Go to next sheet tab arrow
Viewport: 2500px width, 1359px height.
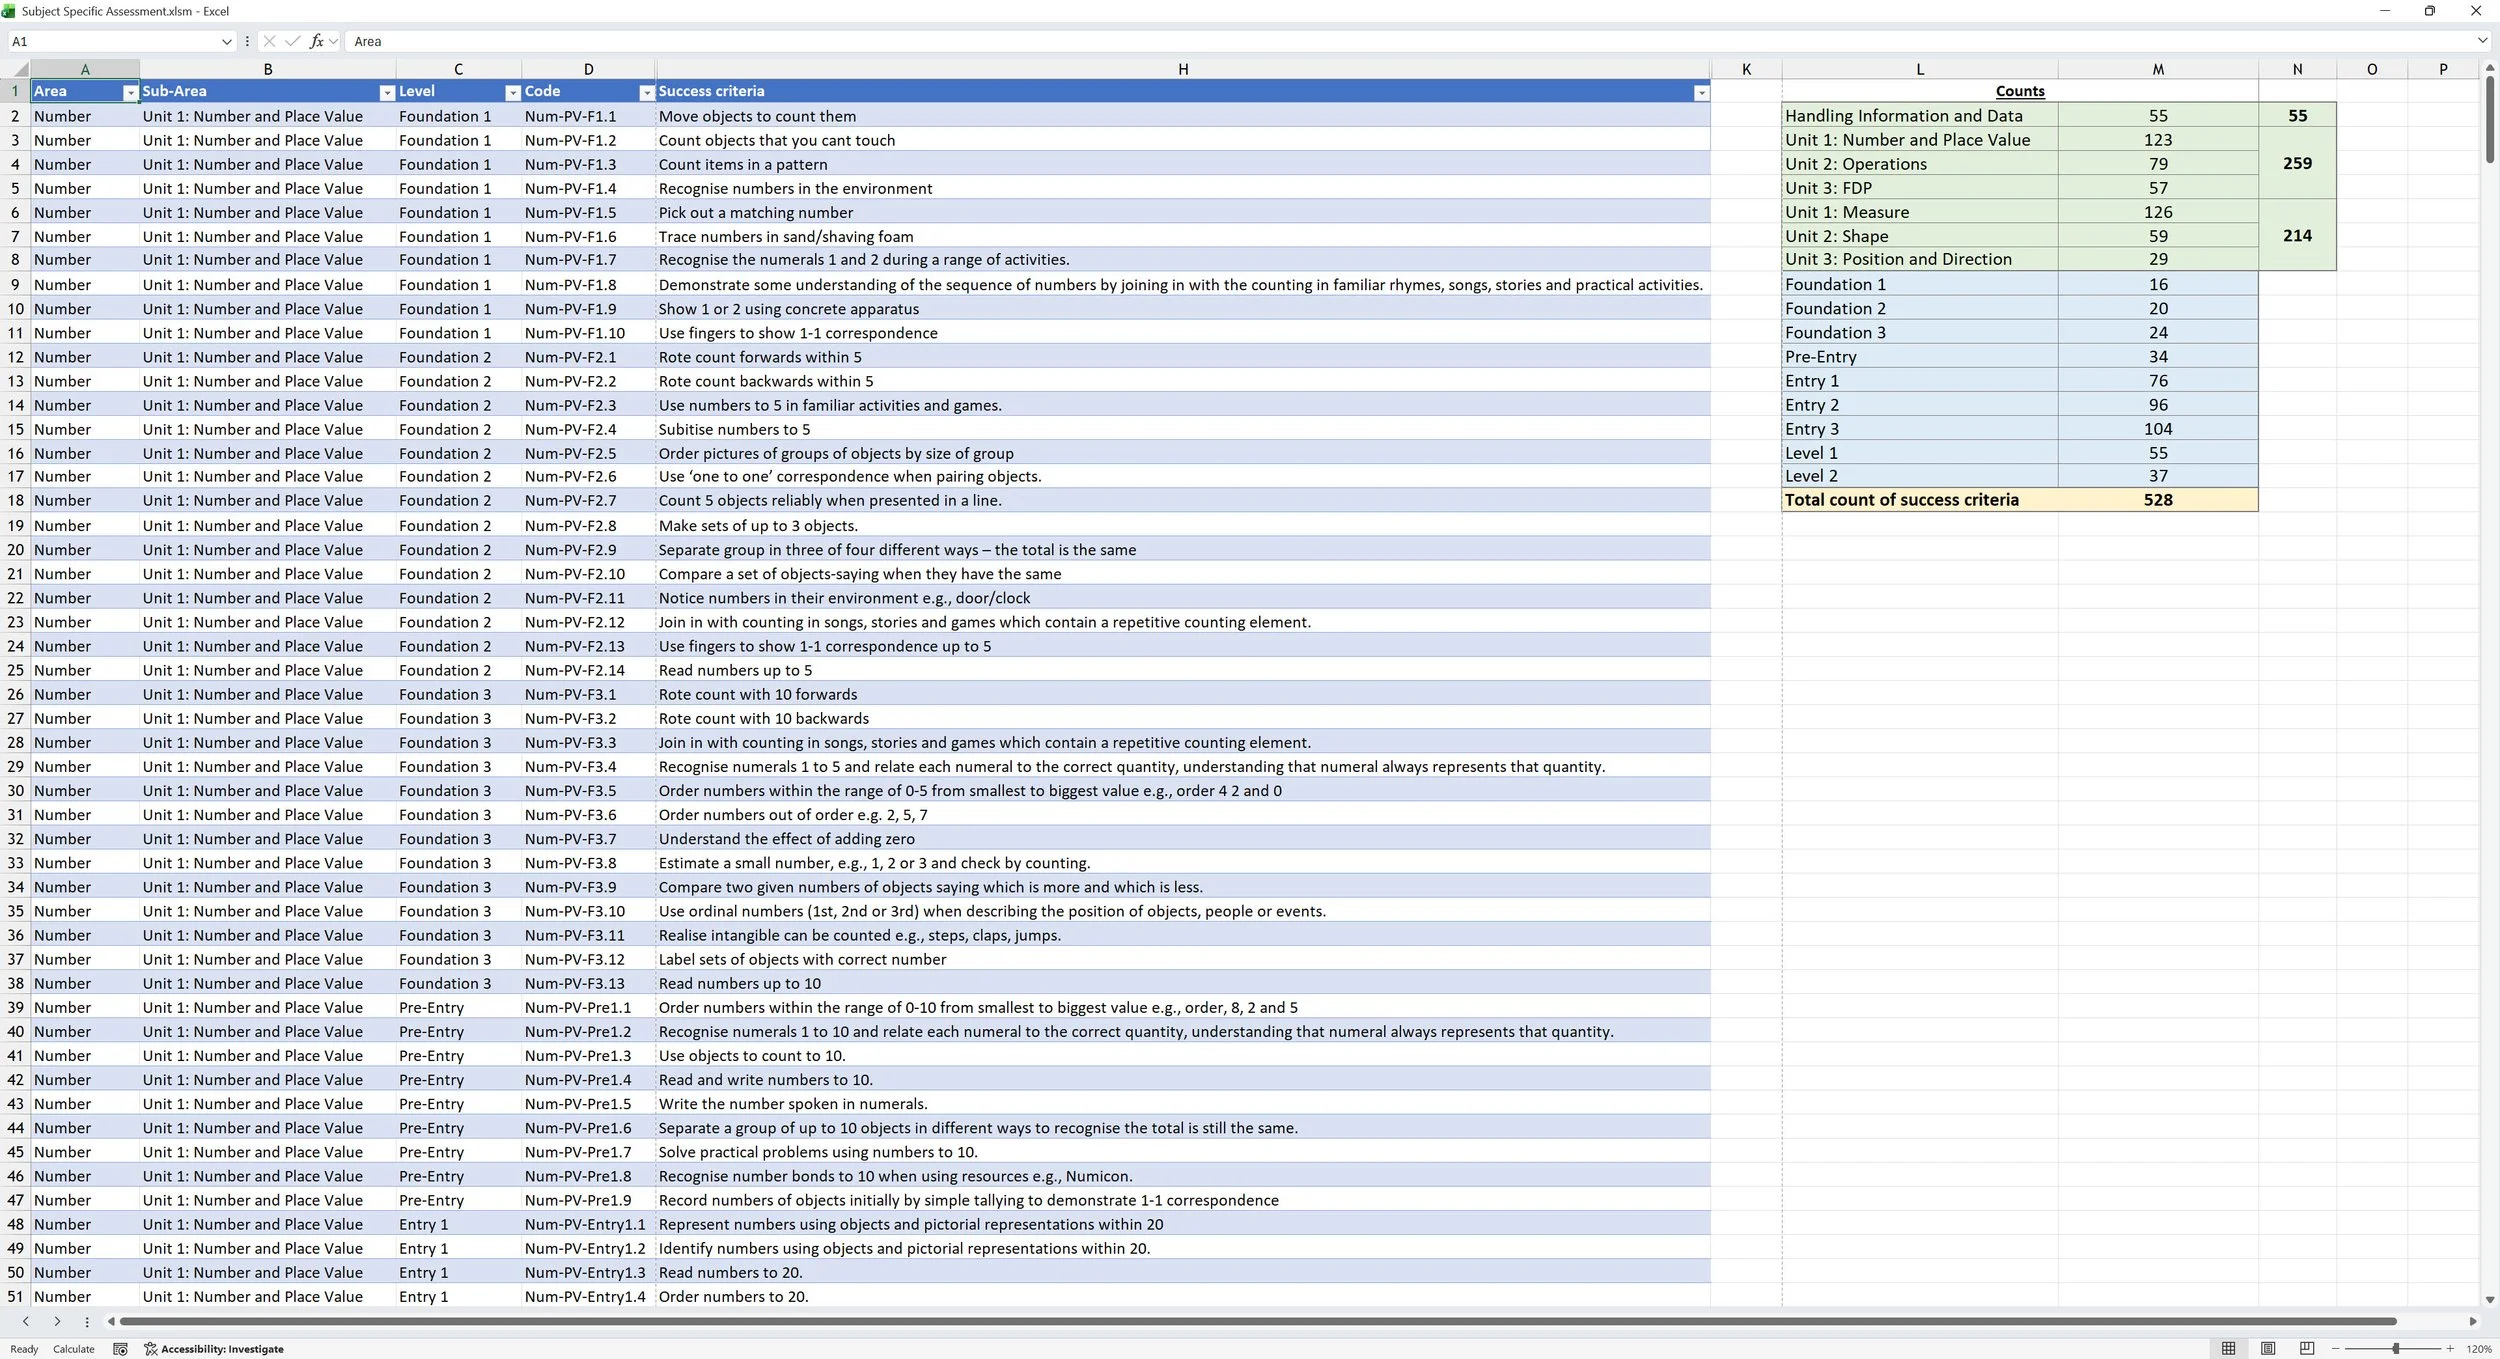coord(57,1321)
